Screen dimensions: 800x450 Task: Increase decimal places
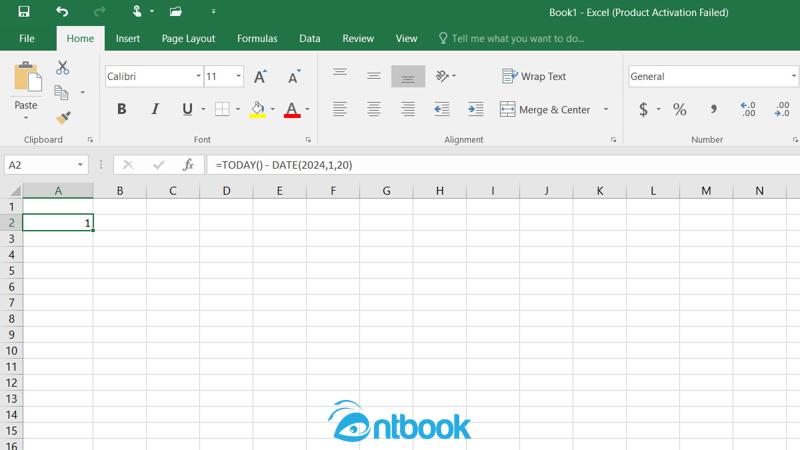[x=747, y=109]
